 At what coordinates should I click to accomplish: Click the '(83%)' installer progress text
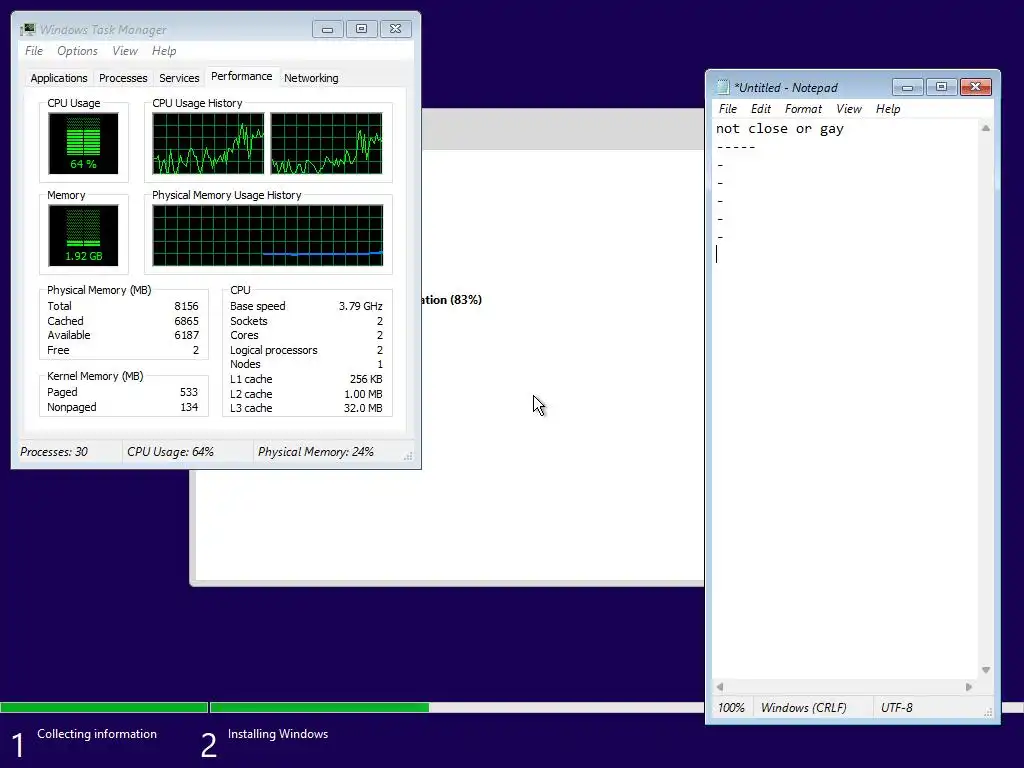pos(466,300)
